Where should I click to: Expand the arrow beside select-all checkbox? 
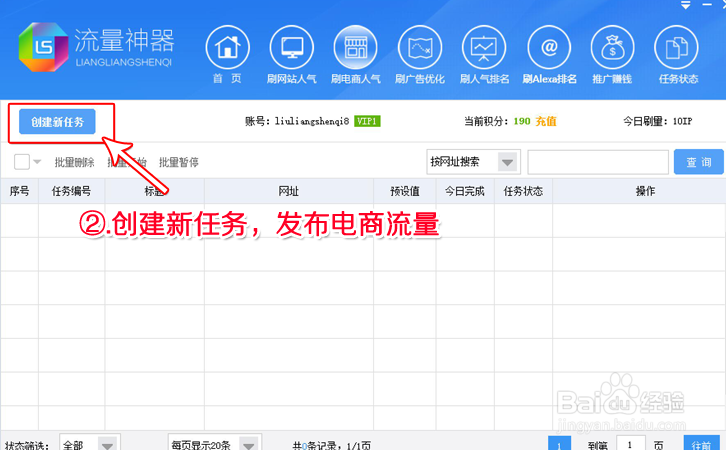pos(38,162)
